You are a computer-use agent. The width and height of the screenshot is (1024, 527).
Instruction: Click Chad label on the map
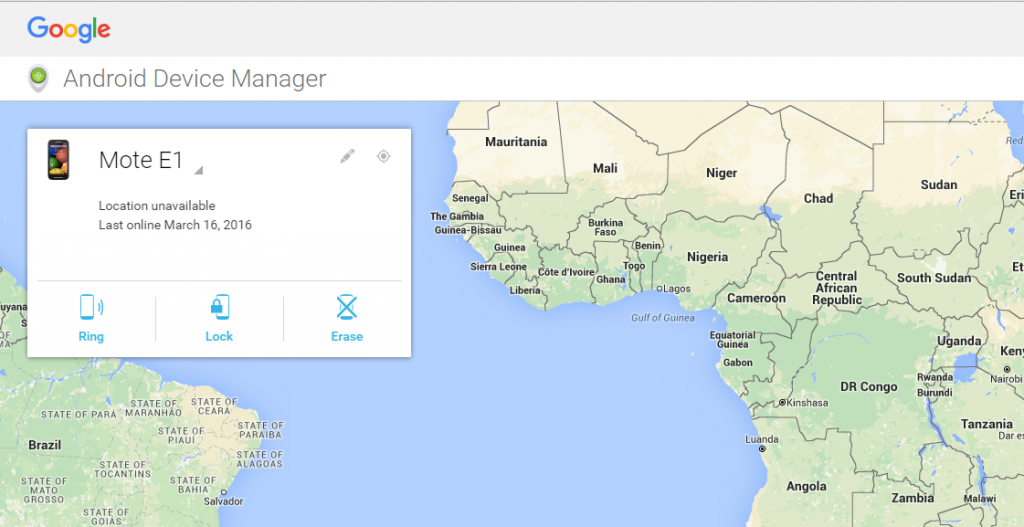[x=818, y=198]
